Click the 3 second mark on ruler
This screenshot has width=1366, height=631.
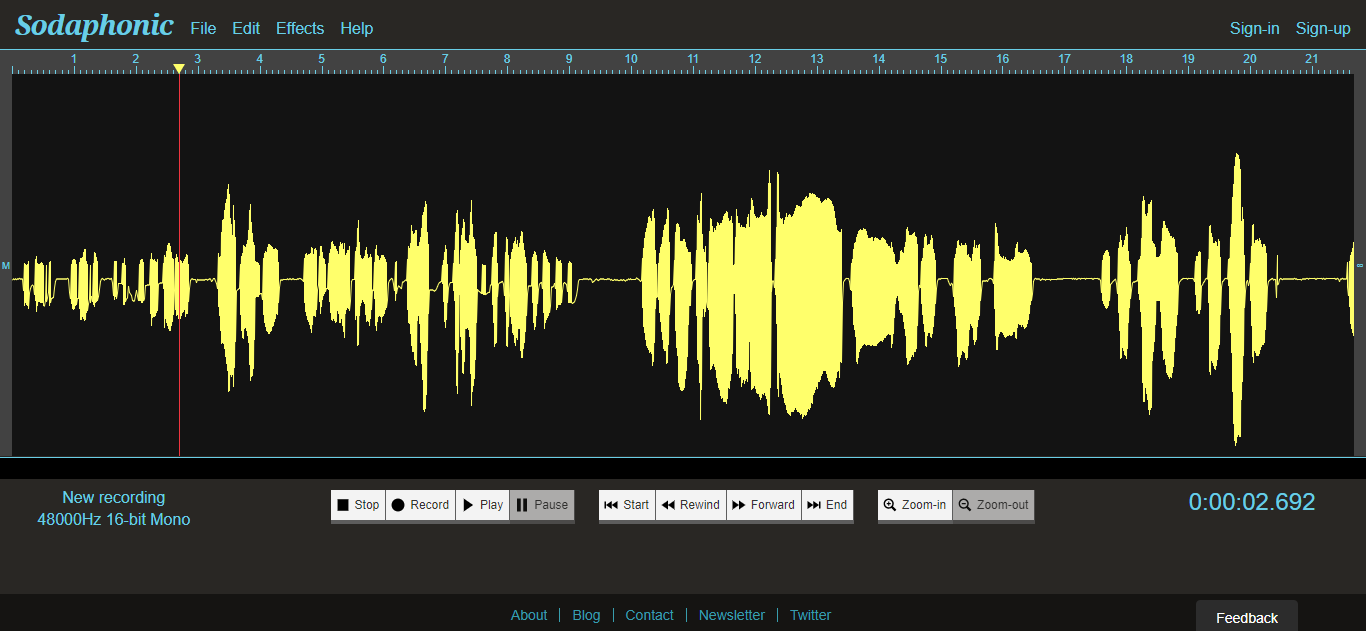coord(198,60)
